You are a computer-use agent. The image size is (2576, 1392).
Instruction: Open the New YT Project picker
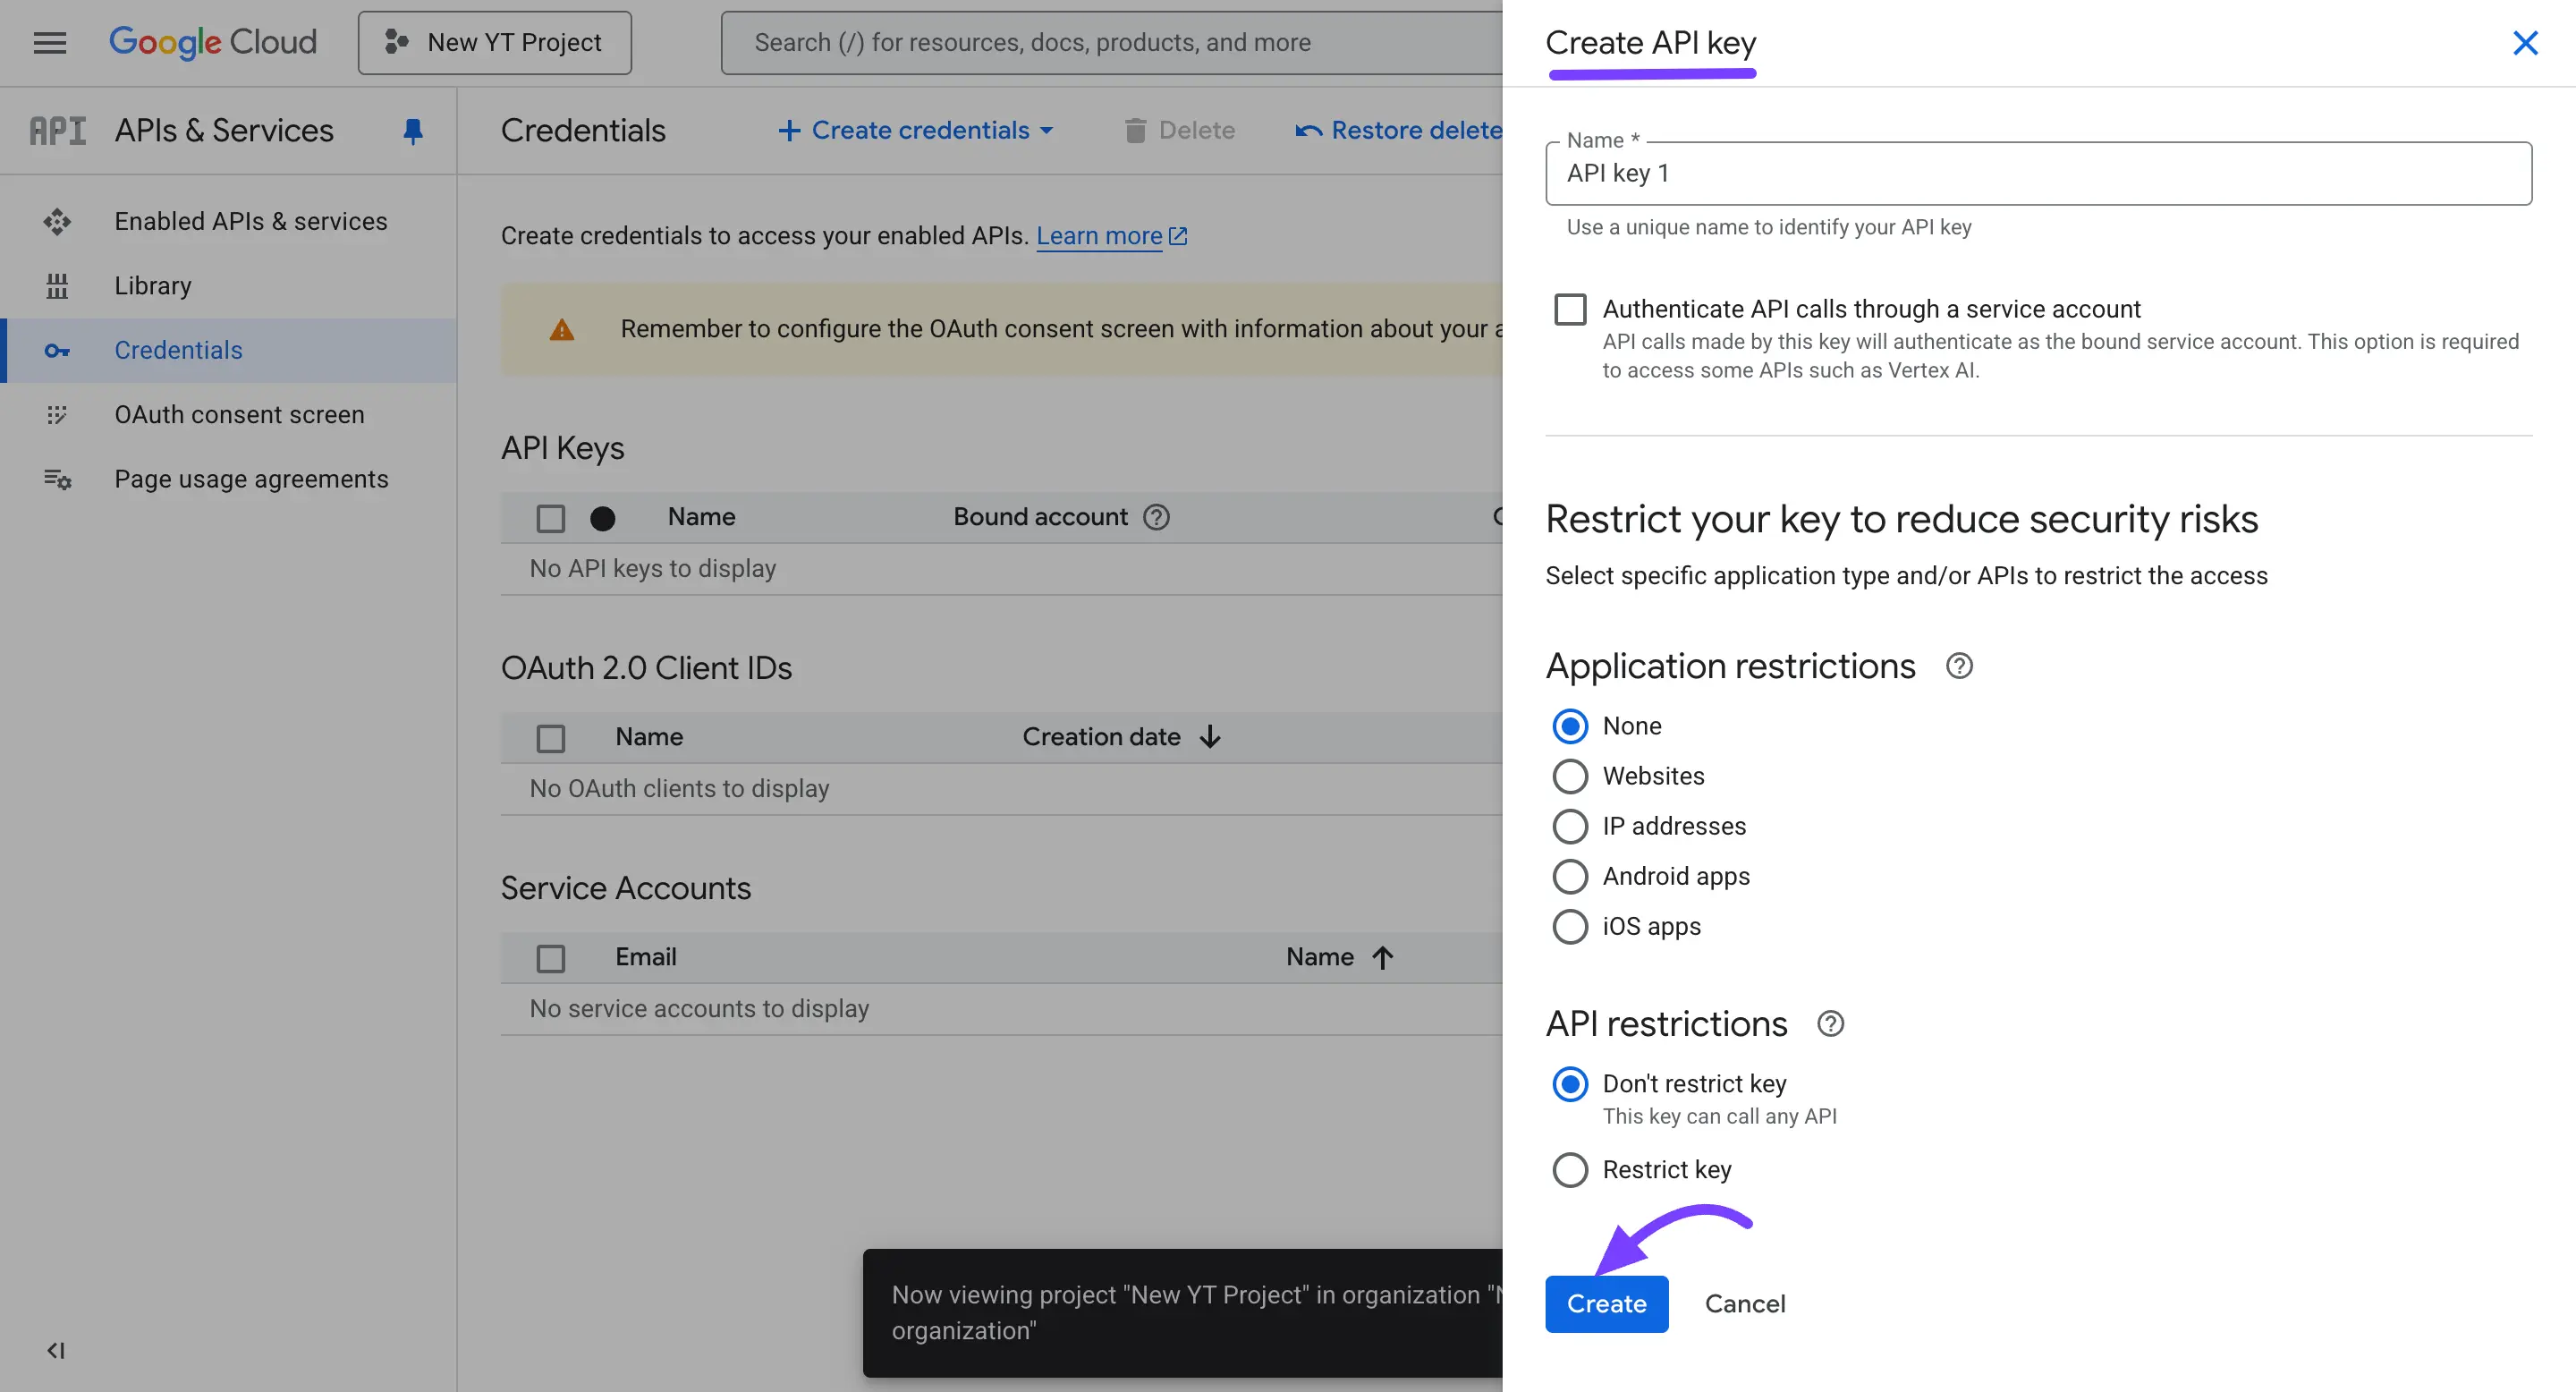point(494,42)
